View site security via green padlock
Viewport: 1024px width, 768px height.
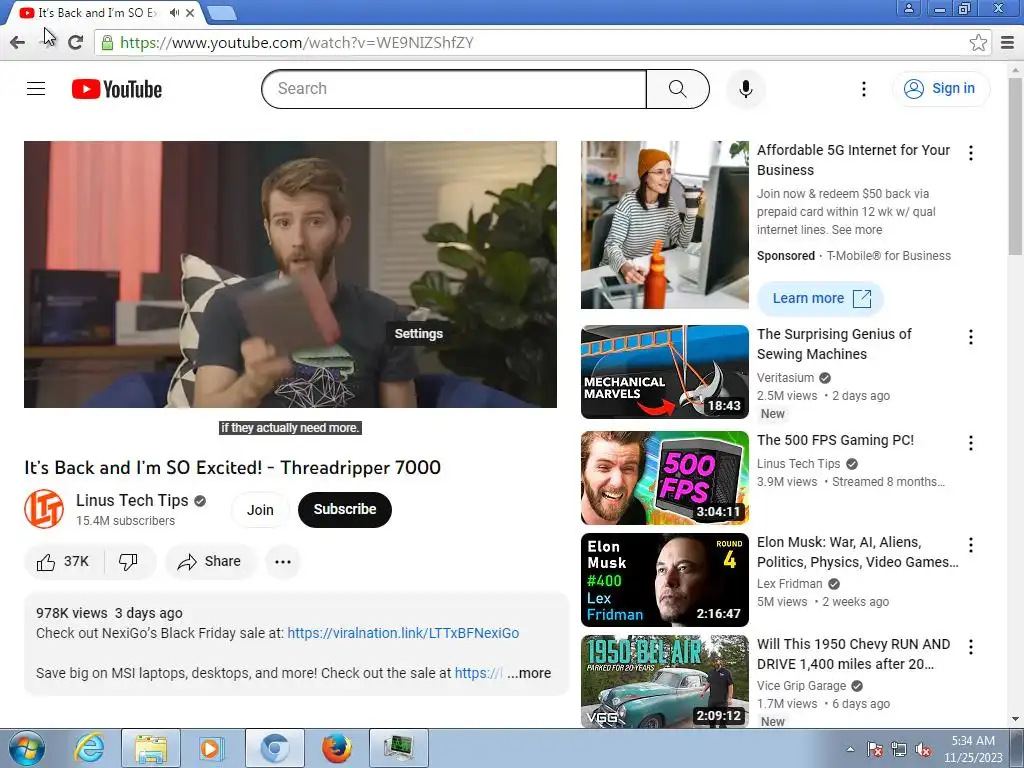pyautogui.click(x=107, y=42)
